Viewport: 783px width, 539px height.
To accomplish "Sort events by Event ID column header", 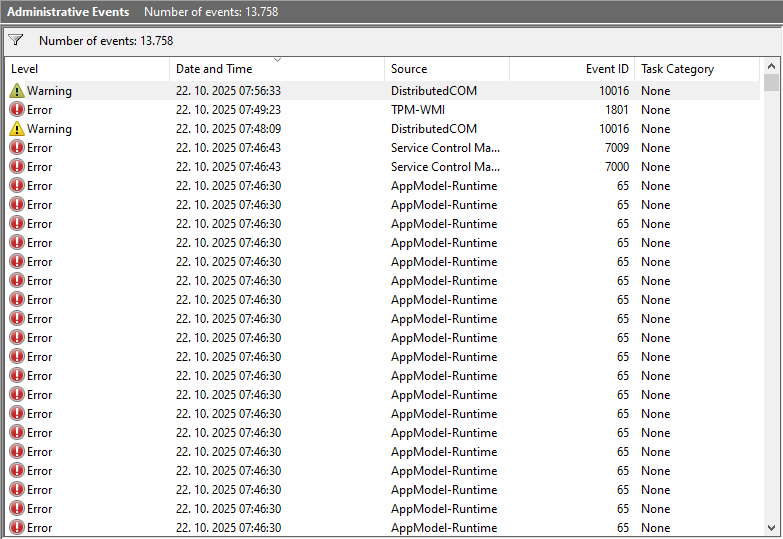I will [x=572, y=69].
